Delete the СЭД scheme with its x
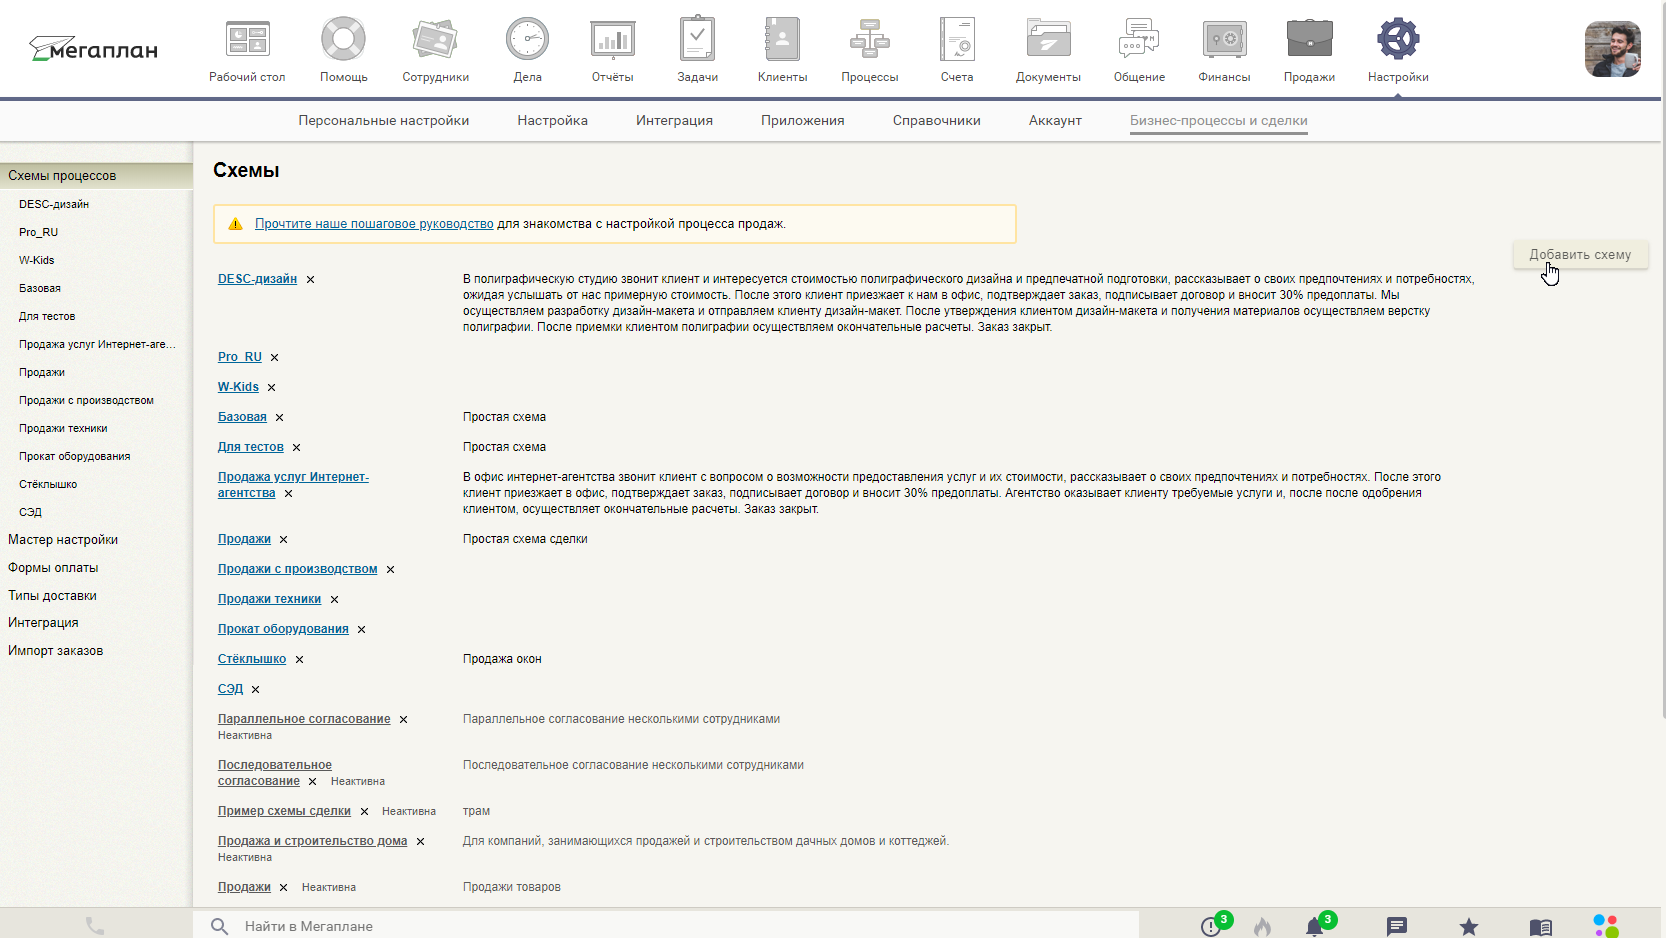This screenshot has height=938, width=1666. click(255, 690)
